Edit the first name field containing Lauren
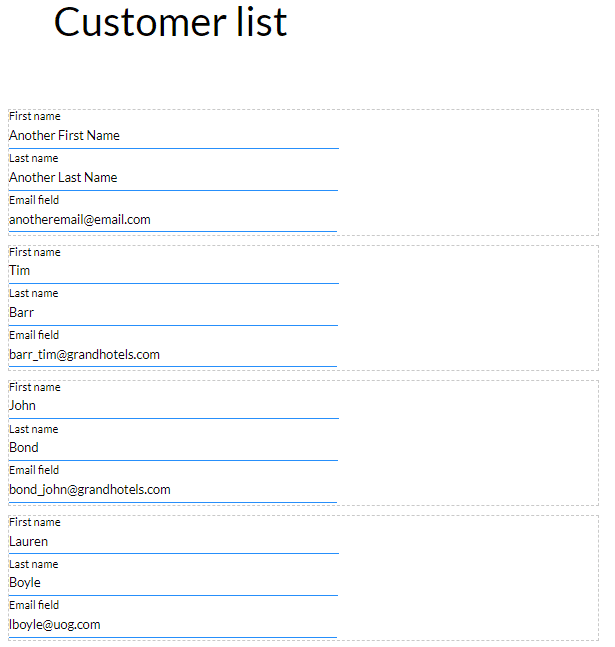The image size is (615, 647). 173,542
